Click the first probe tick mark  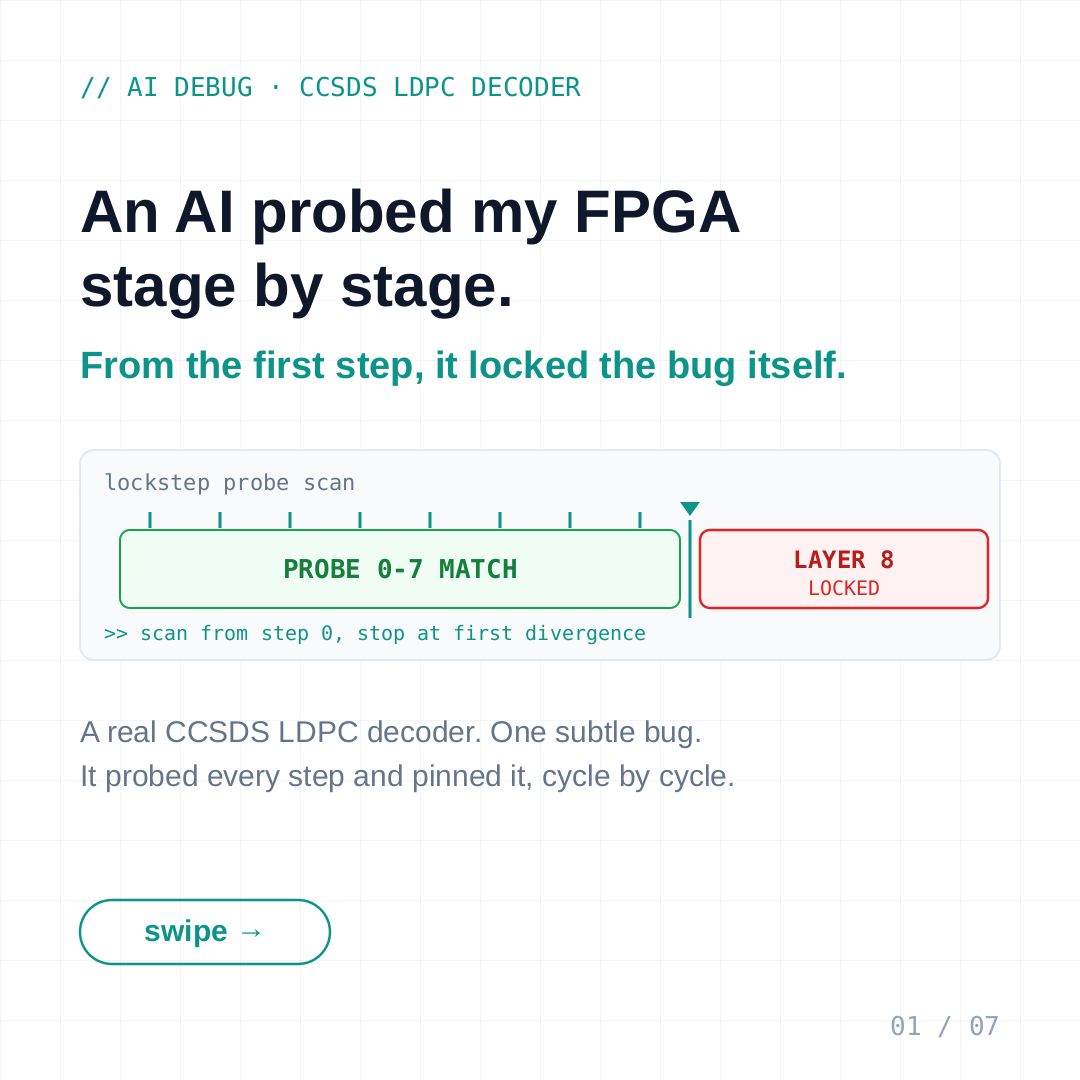149,520
